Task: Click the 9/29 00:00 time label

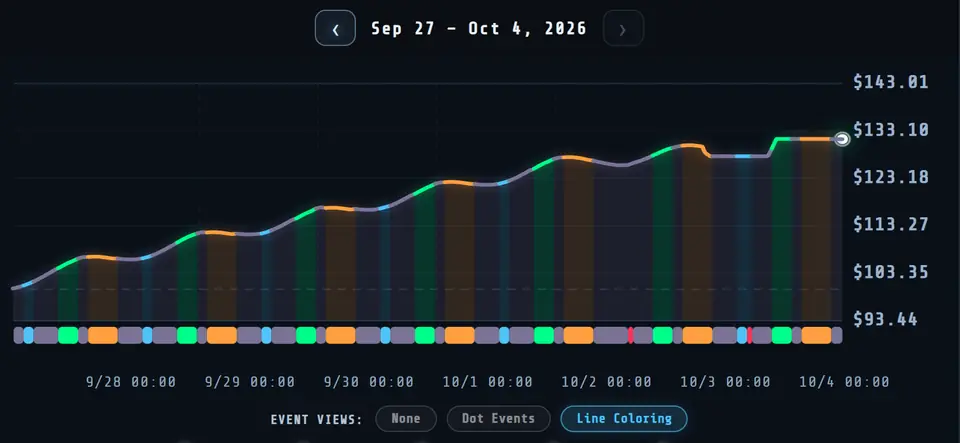Action: pos(250,382)
